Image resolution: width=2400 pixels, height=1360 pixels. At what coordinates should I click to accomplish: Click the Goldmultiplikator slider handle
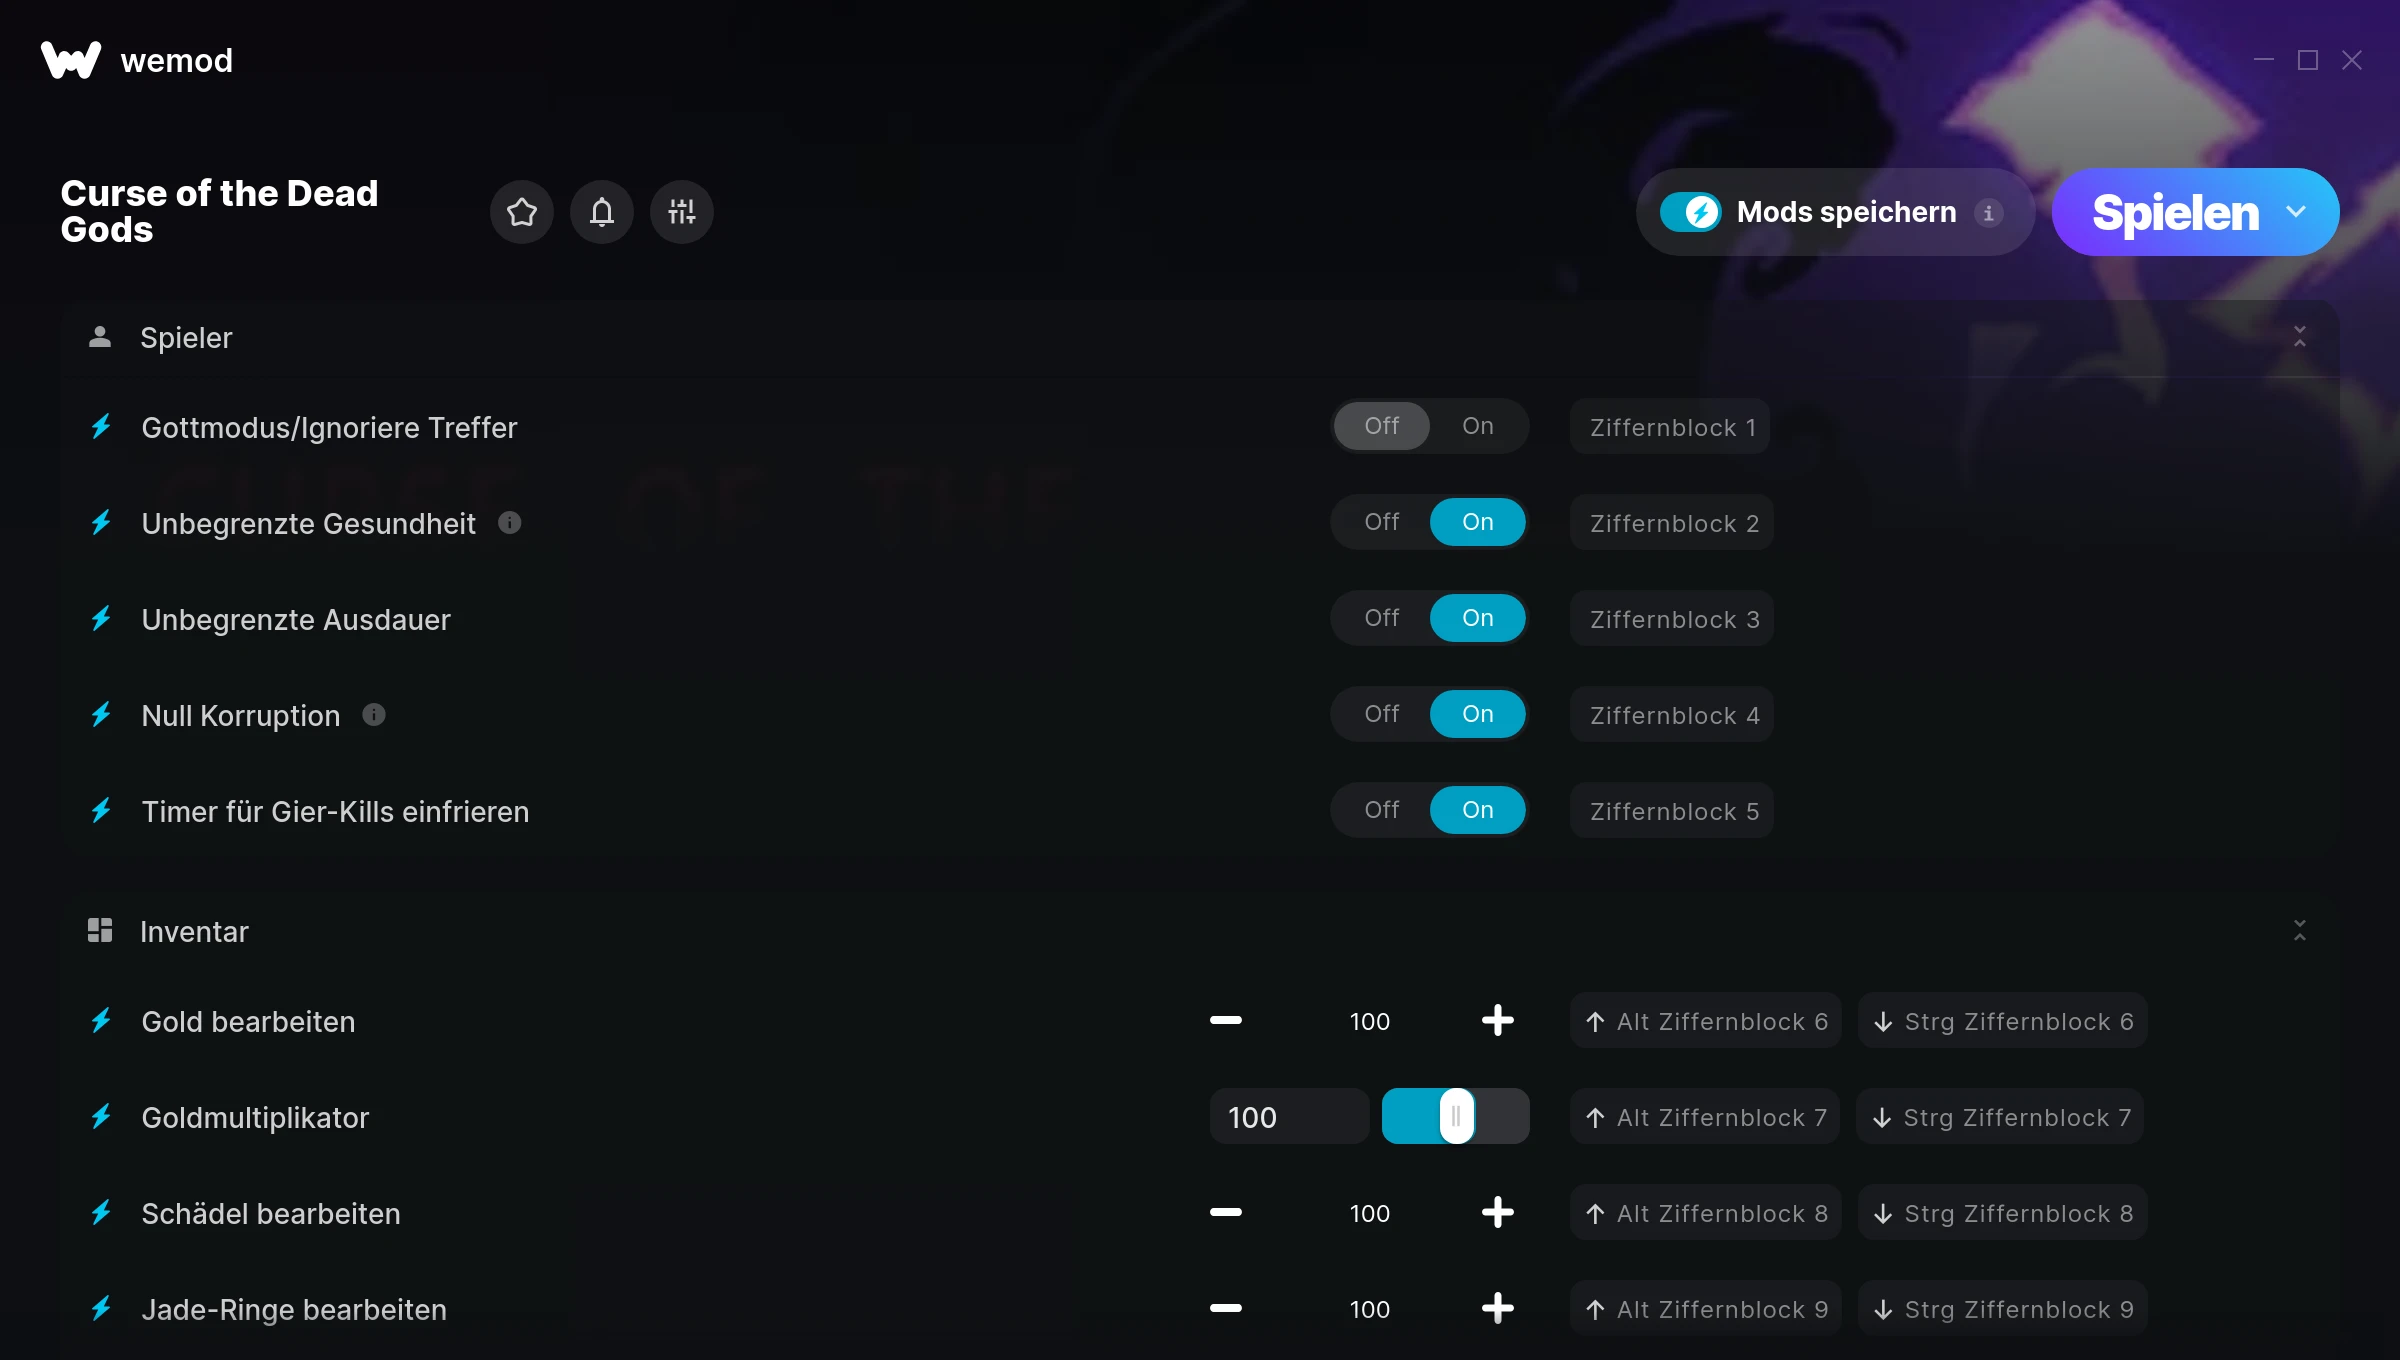pyautogui.click(x=1456, y=1116)
